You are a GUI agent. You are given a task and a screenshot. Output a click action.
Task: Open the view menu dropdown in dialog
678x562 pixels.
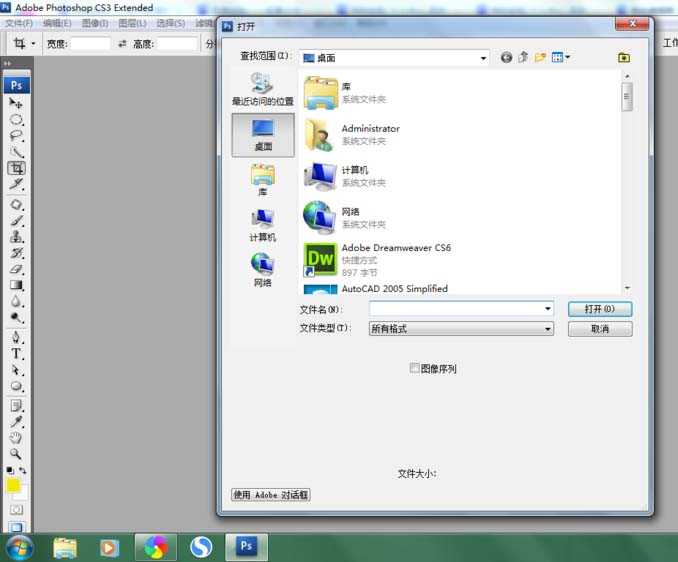[x=561, y=58]
